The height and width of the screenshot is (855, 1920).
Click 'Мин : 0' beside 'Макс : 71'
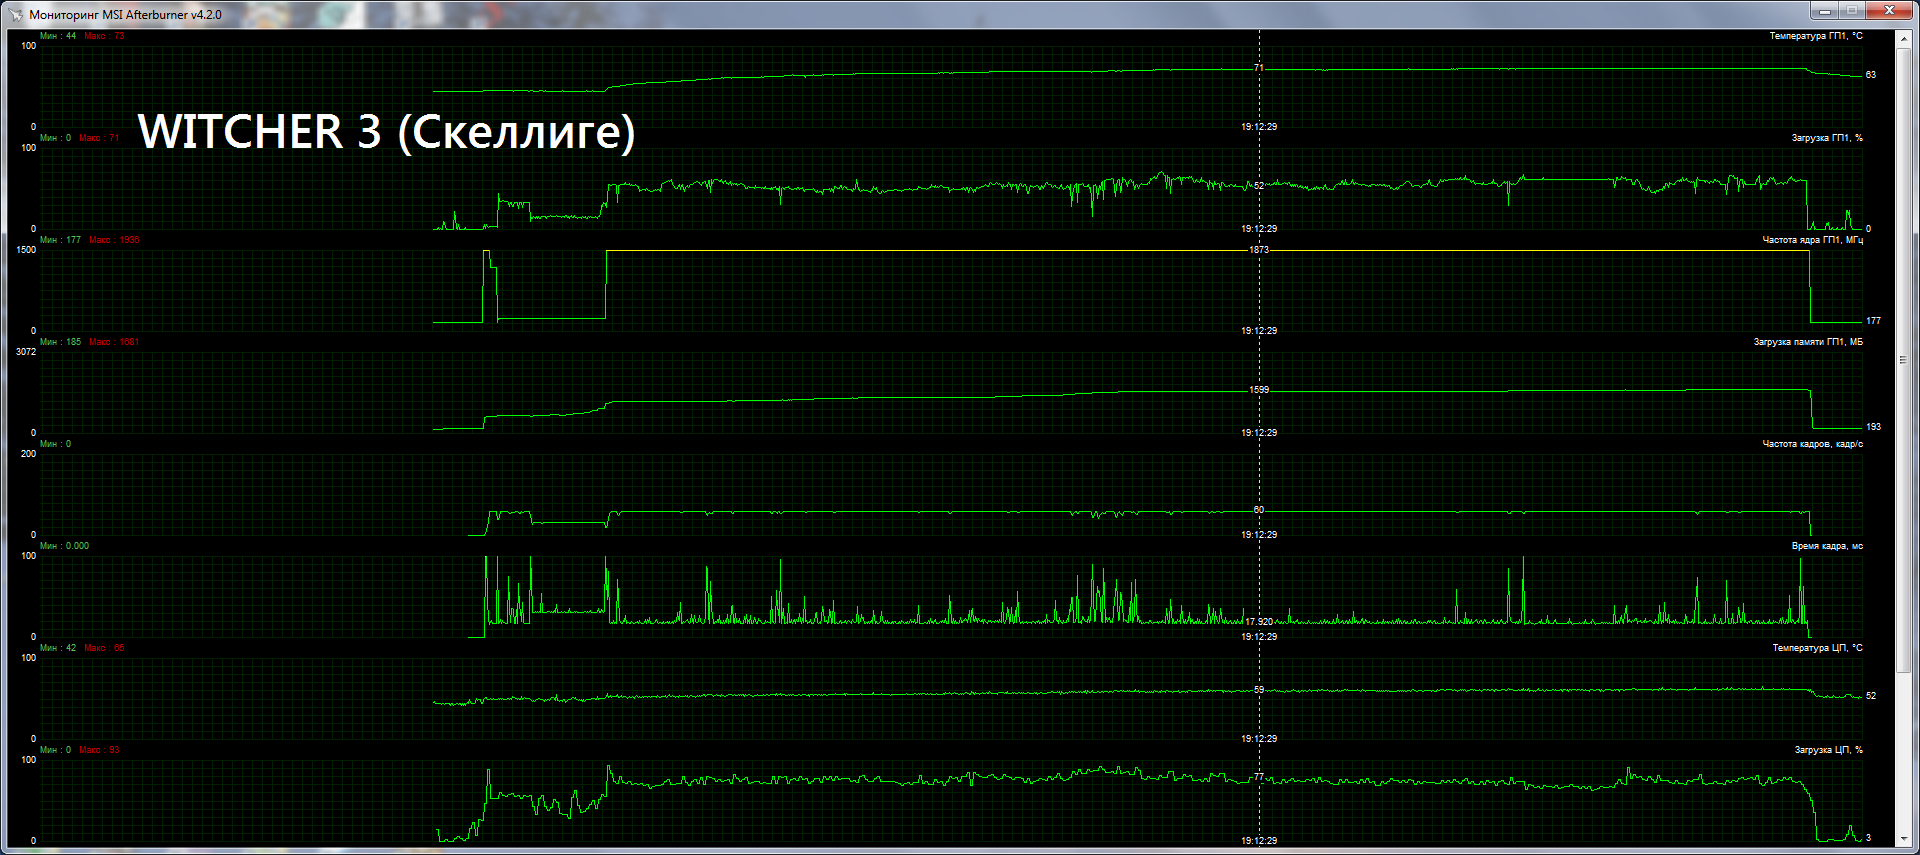pyautogui.click(x=56, y=138)
